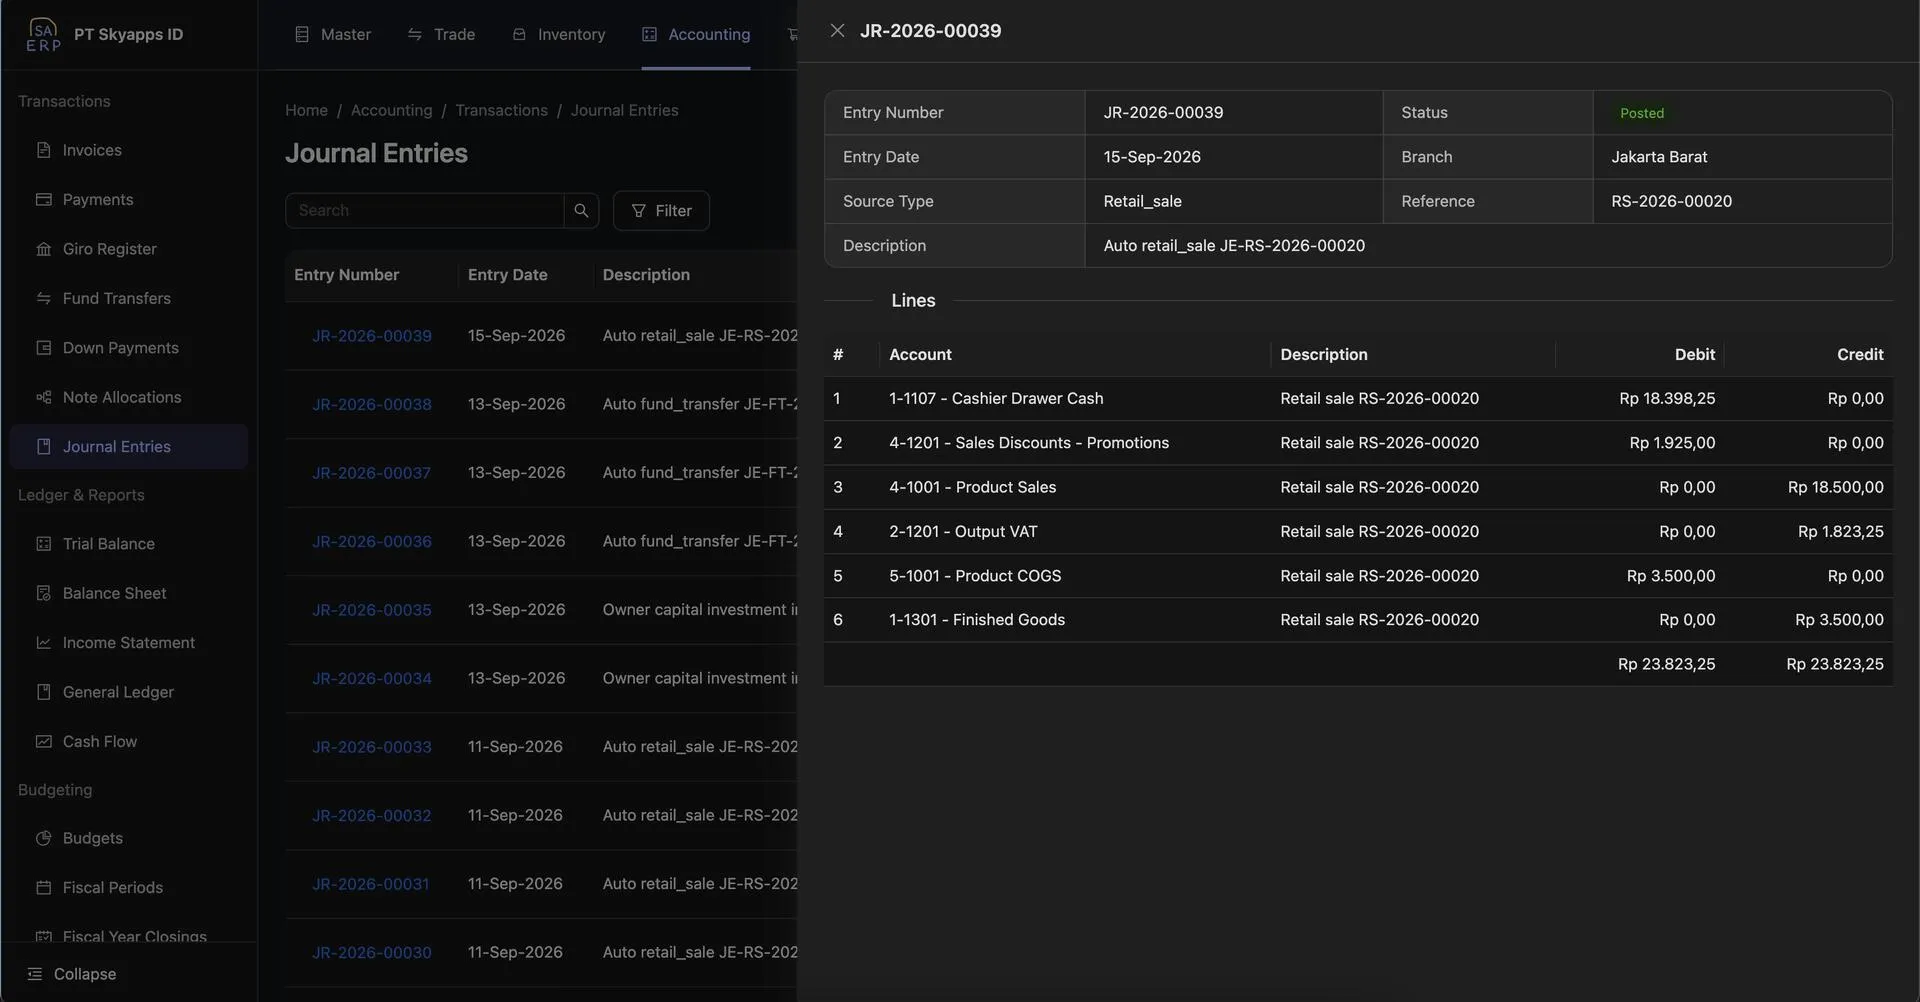Open the Trade top menu

pyautogui.click(x=441, y=34)
